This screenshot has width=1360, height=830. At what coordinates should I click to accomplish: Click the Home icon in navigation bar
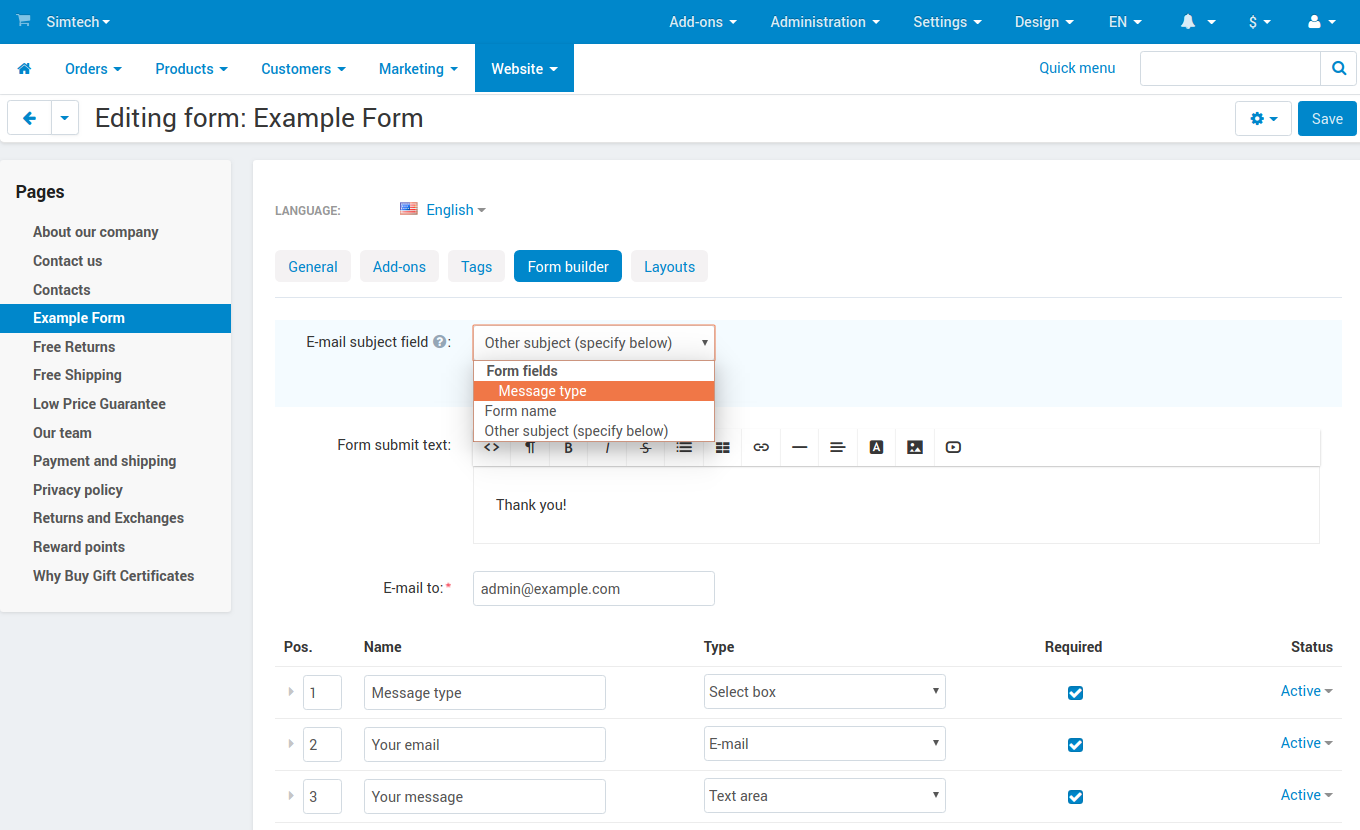24,69
